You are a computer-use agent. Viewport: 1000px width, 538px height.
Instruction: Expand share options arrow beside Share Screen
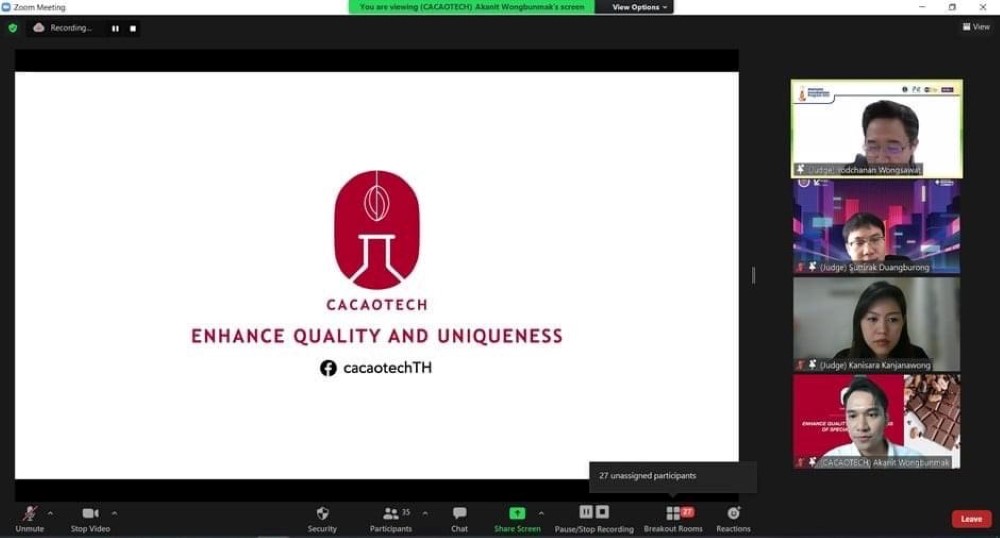541,513
